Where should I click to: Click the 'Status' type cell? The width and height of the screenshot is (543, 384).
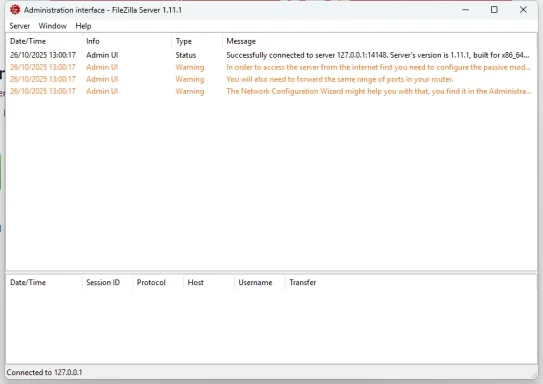(x=186, y=55)
